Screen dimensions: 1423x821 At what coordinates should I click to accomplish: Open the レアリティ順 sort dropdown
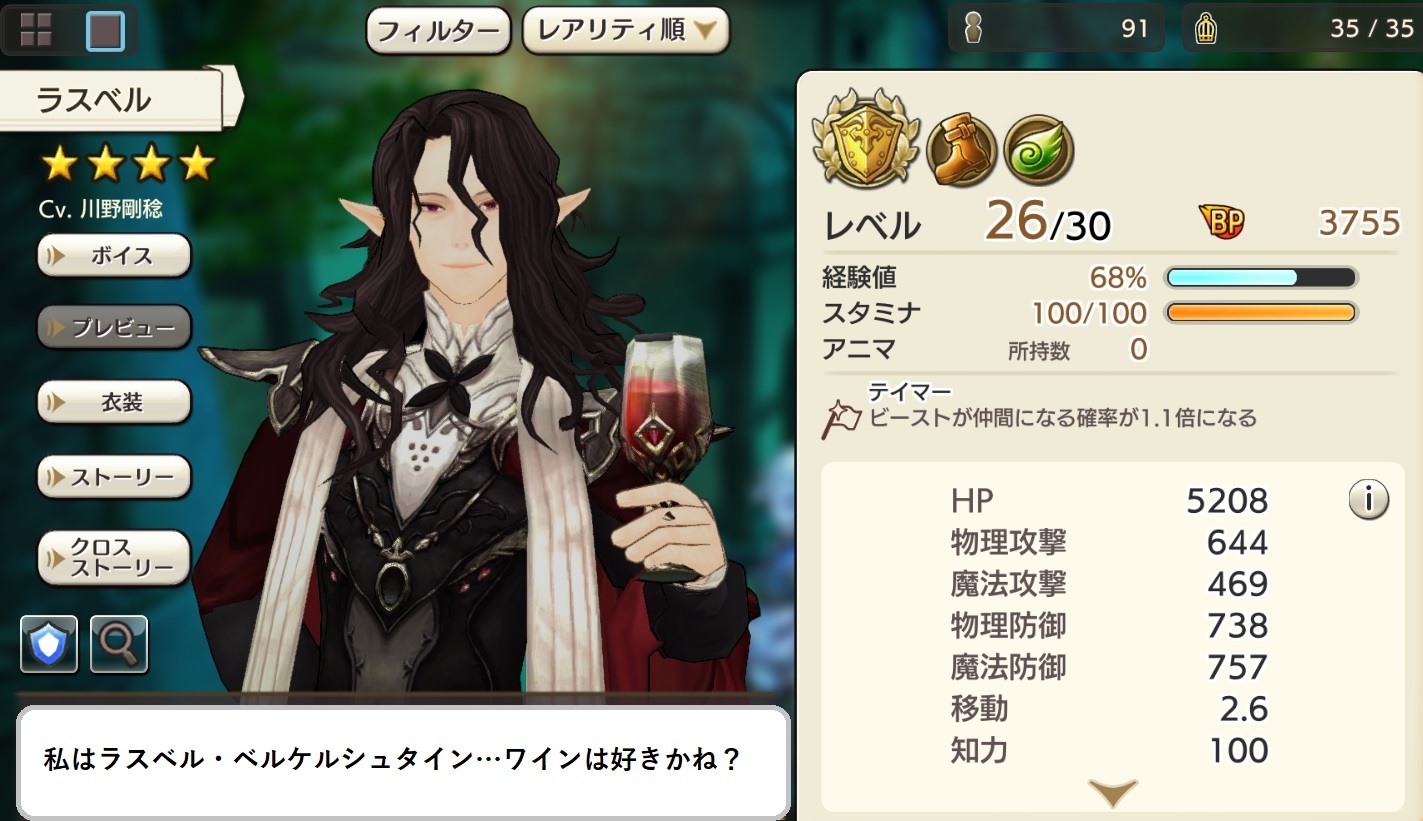click(x=626, y=31)
